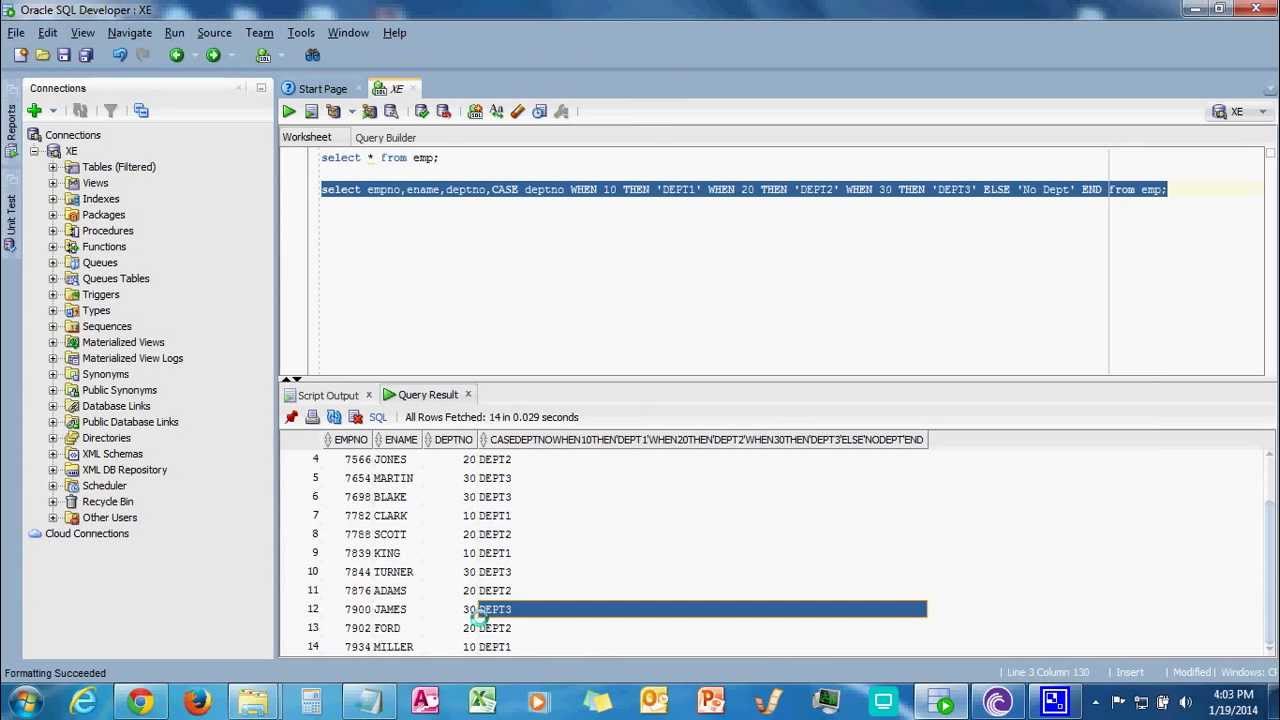Click the Clear eraser icon
This screenshot has height=720, width=1280.
[x=517, y=111]
